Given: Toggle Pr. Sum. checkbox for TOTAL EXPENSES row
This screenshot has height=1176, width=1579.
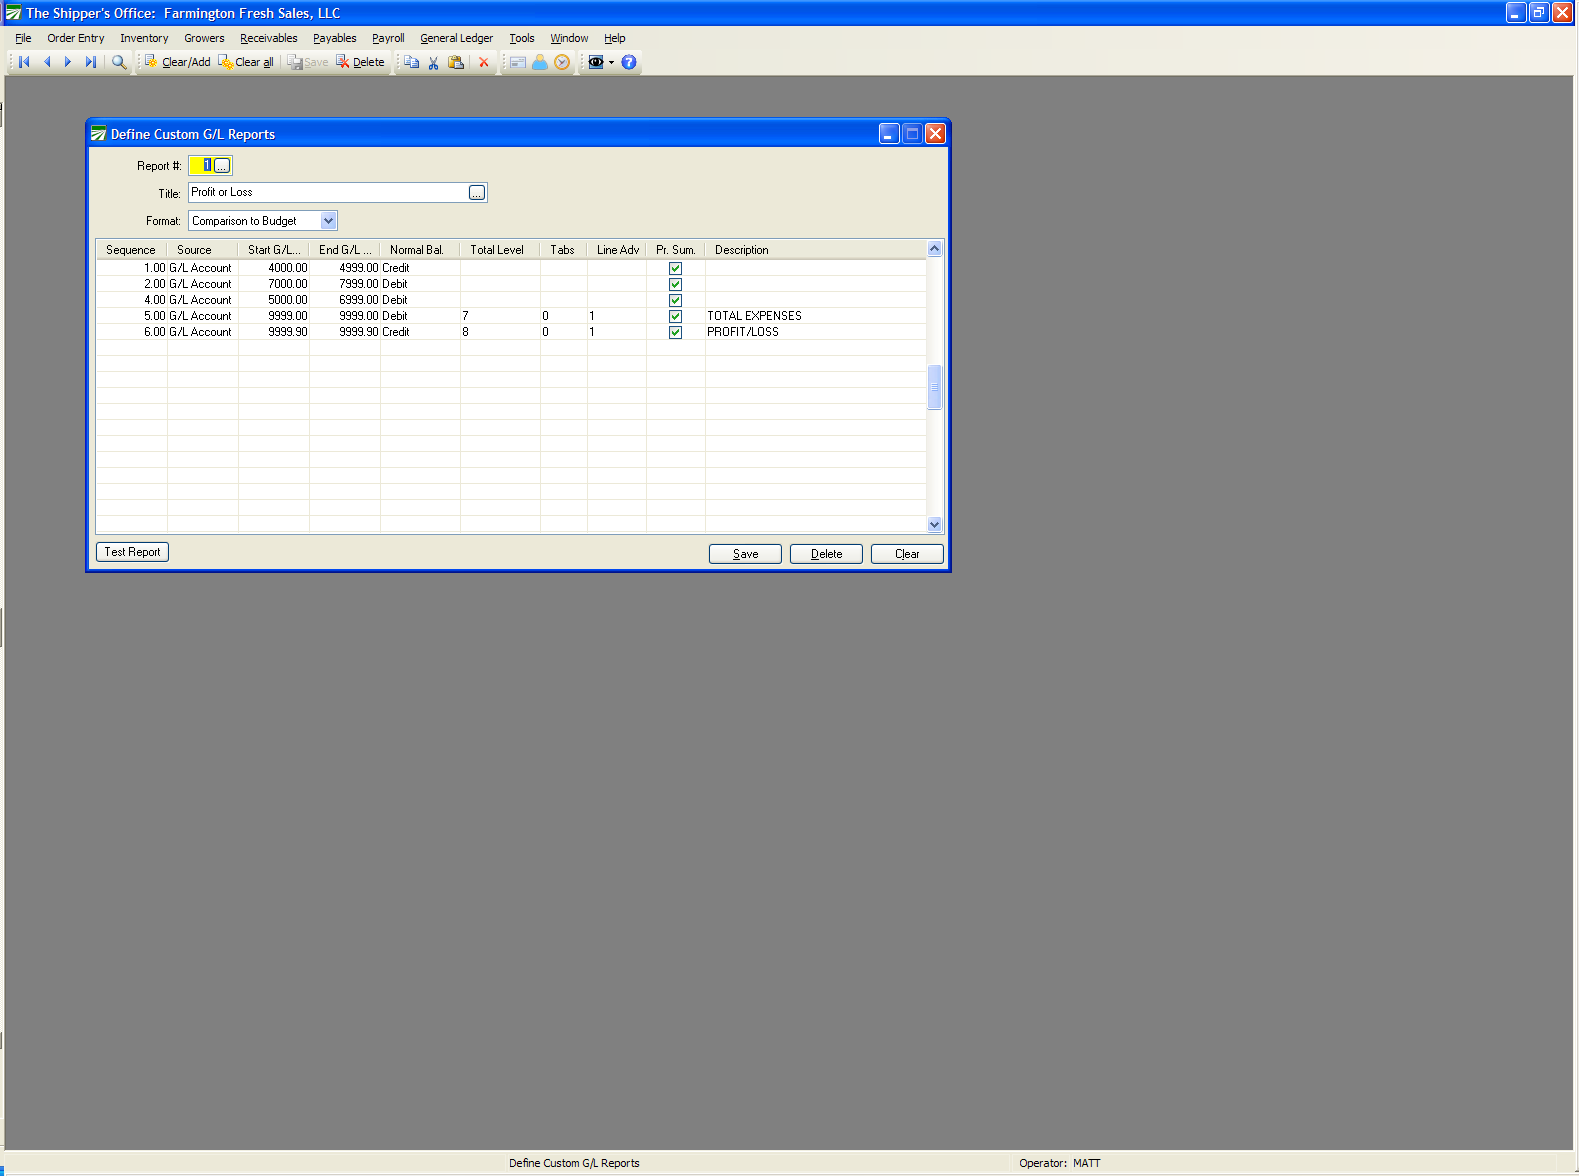Looking at the screenshot, I should click(x=675, y=316).
